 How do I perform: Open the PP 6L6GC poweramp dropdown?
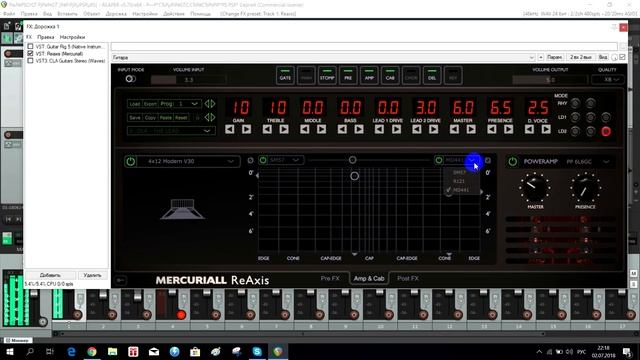(x=588, y=162)
